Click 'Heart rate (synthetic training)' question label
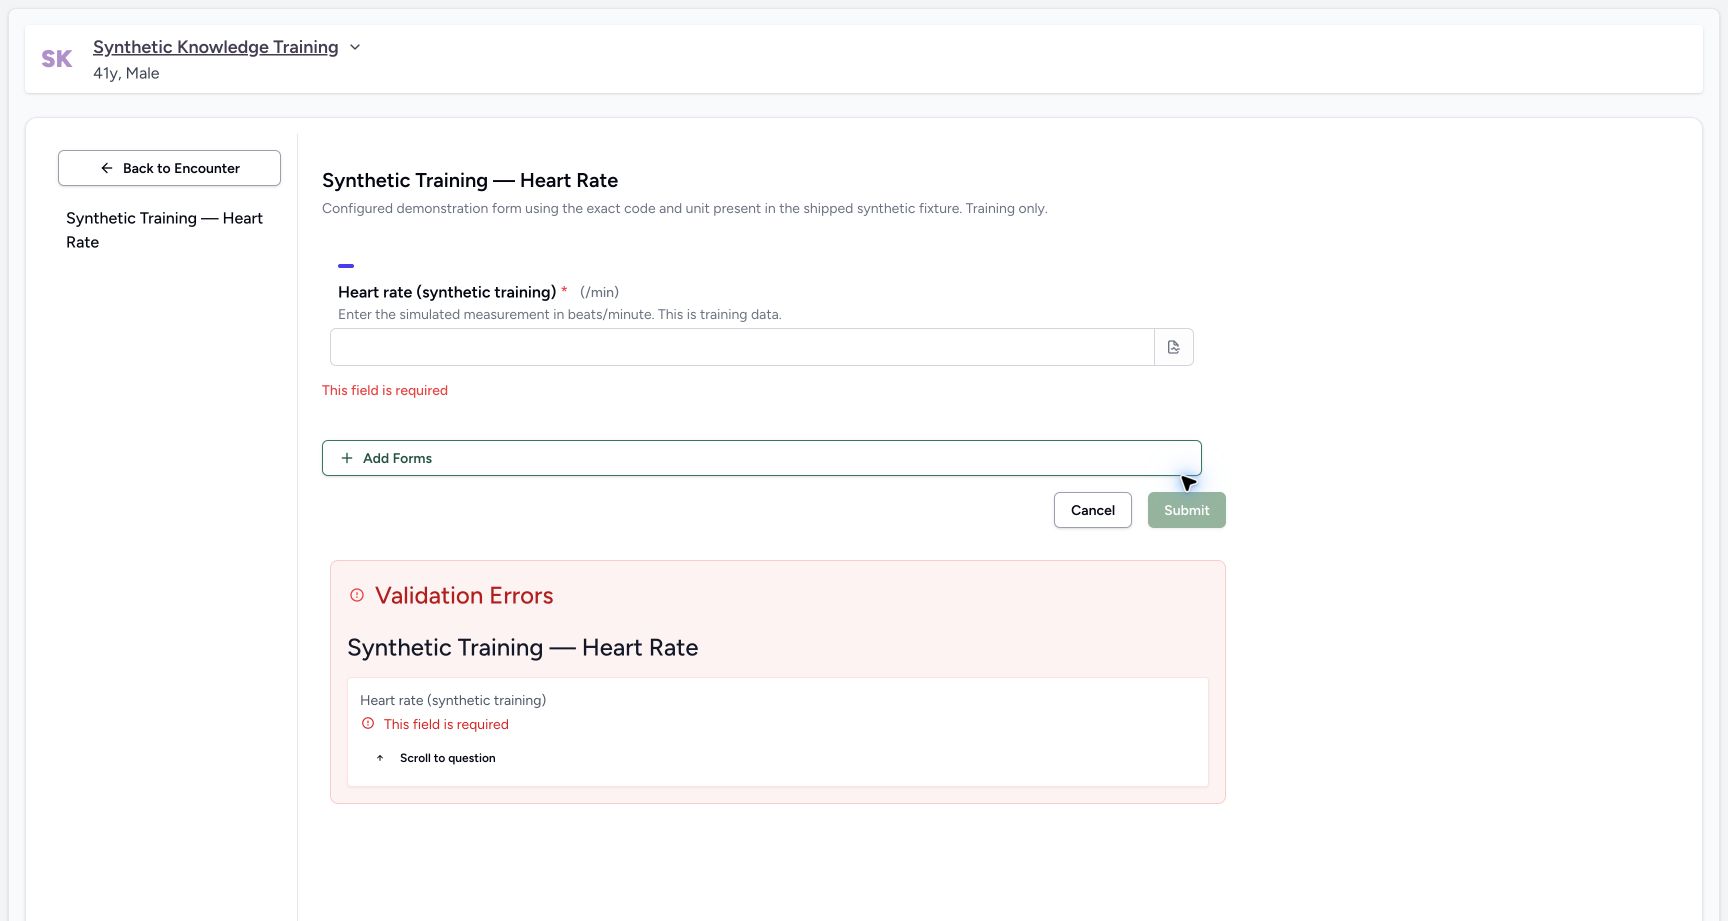The width and height of the screenshot is (1728, 921). click(x=447, y=292)
